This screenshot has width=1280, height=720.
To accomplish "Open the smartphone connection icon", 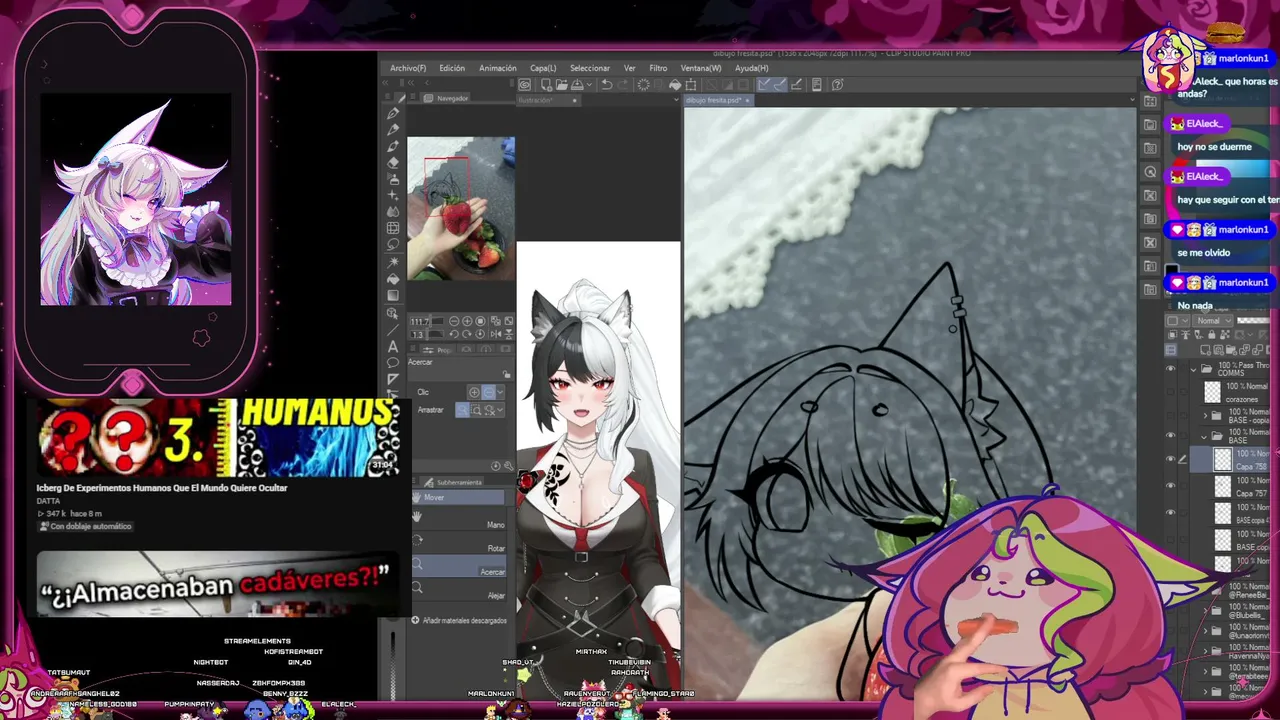I will (817, 85).
